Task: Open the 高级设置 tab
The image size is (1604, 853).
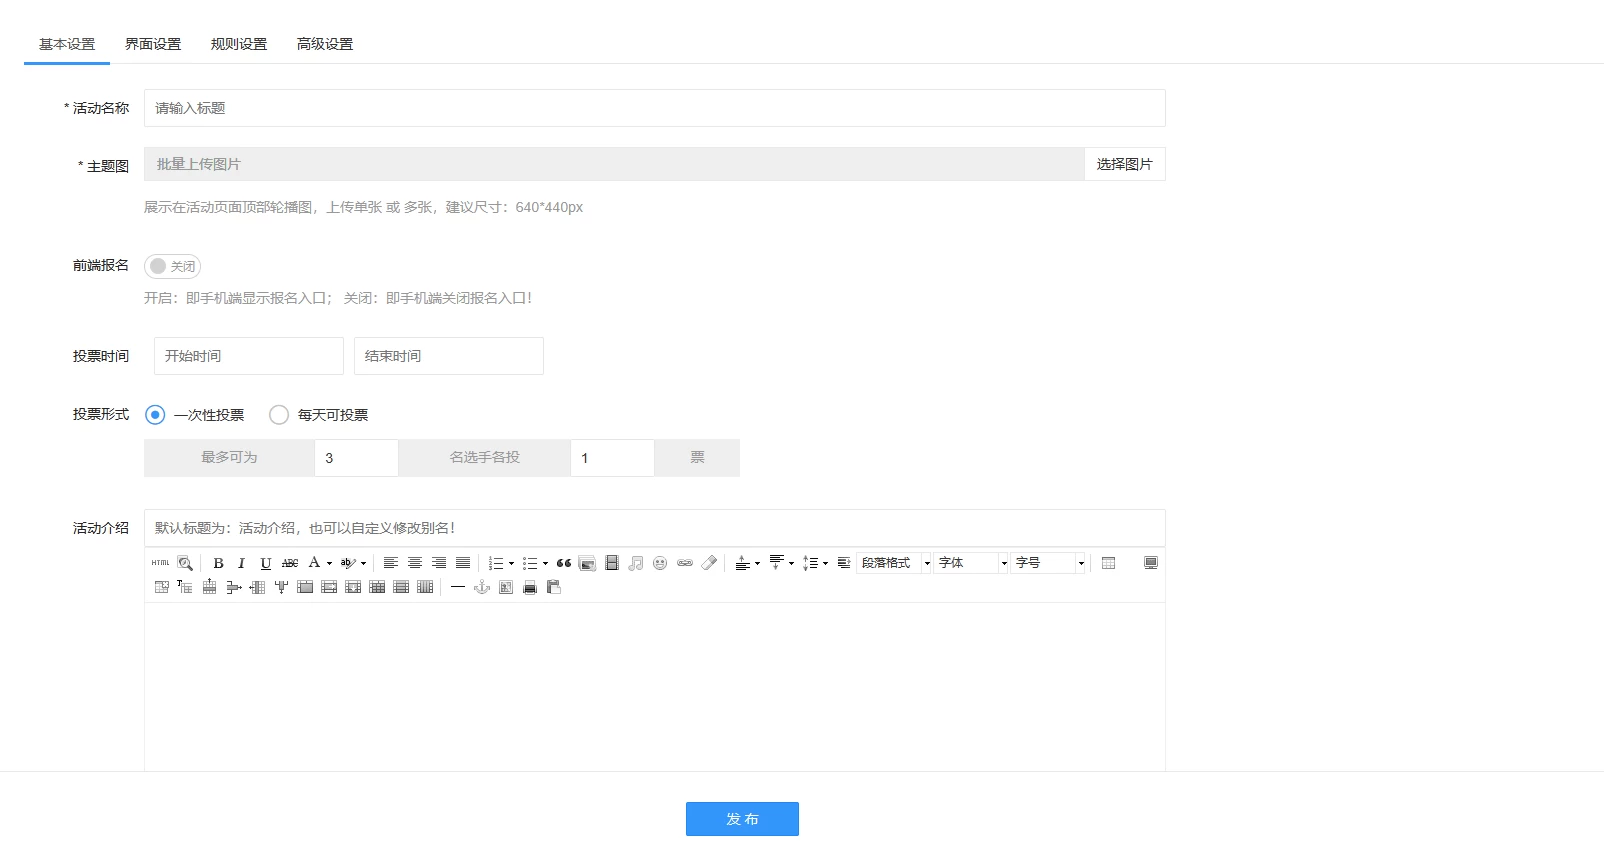Action: [325, 44]
